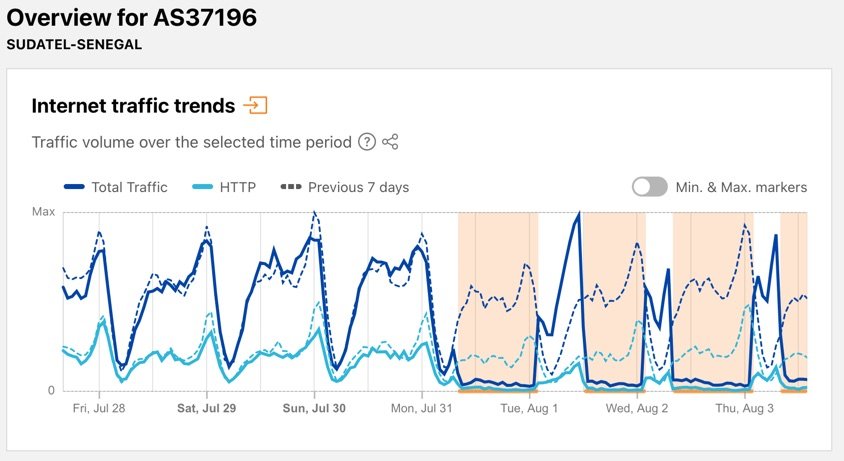The height and width of the screenshot is (461, 844).
Task: Toggle the HTTP legend entry
Action: [224, 187]
